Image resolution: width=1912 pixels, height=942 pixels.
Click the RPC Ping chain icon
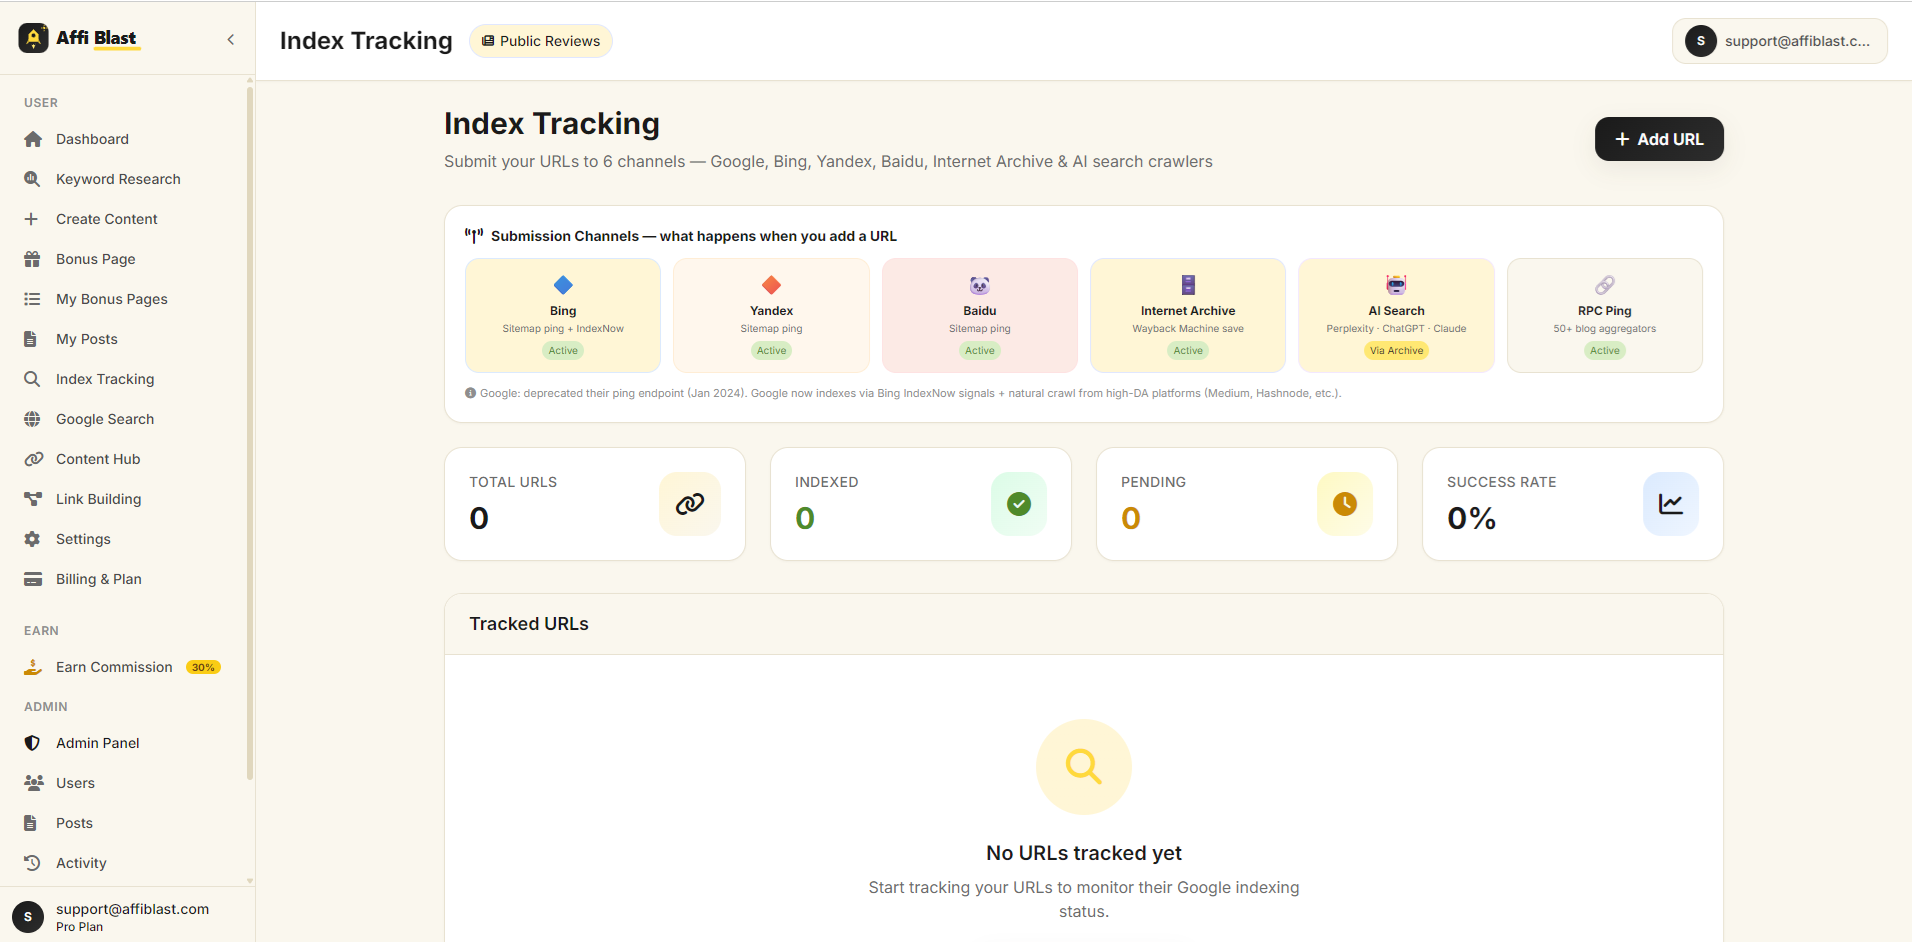(x=1605, y=285)
